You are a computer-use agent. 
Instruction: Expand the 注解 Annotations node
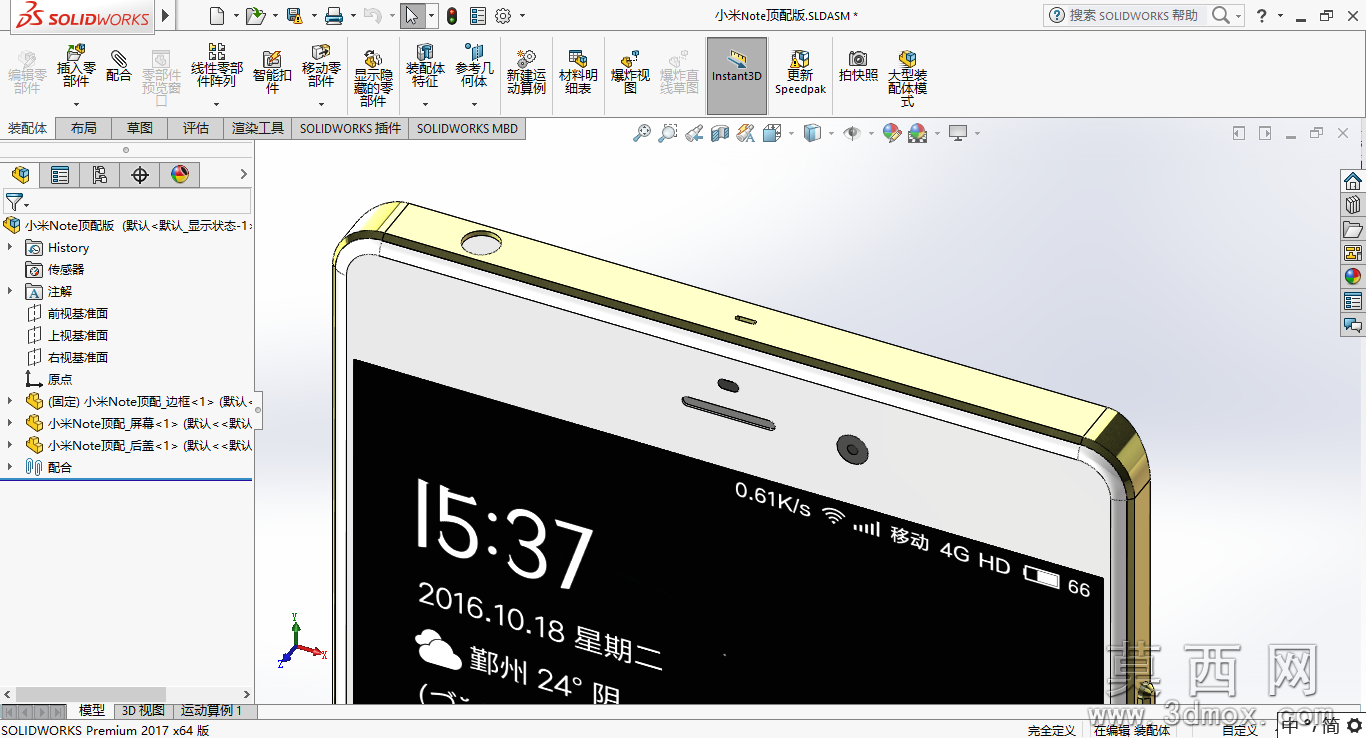coord(10,291)
